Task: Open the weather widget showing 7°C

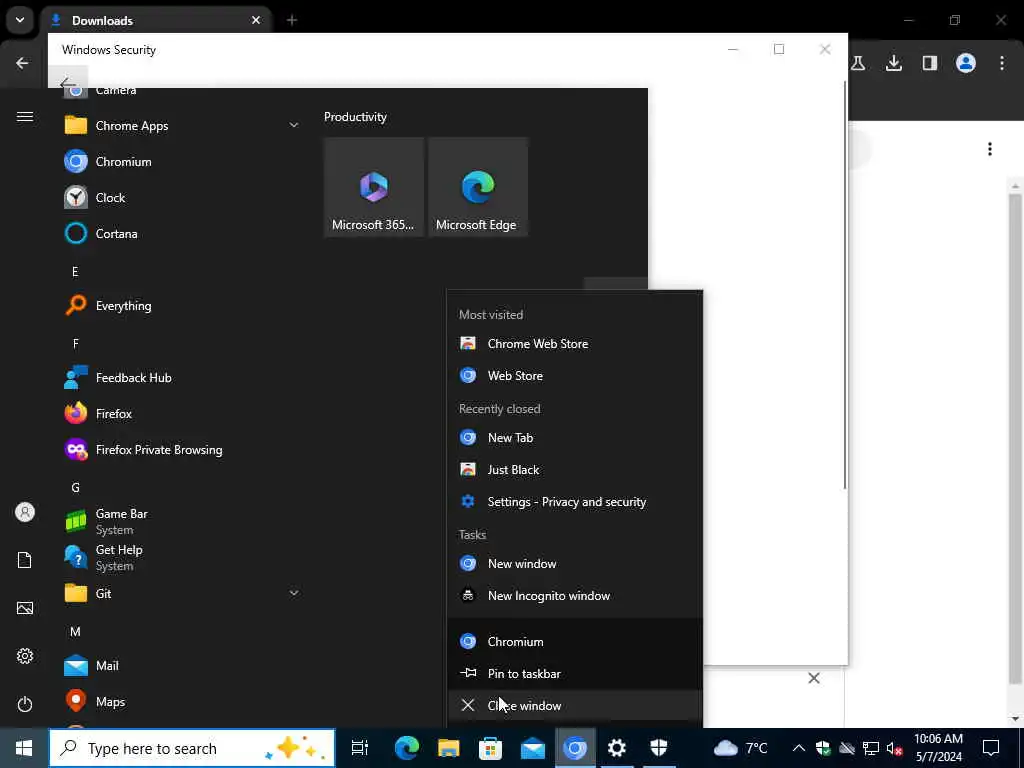Action: pos(741,748)
